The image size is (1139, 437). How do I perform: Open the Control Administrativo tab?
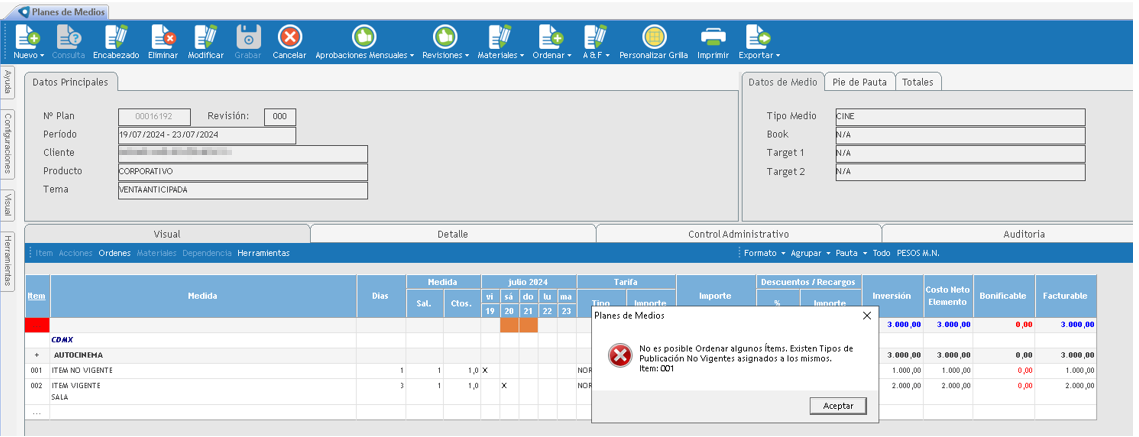(738, 234)
